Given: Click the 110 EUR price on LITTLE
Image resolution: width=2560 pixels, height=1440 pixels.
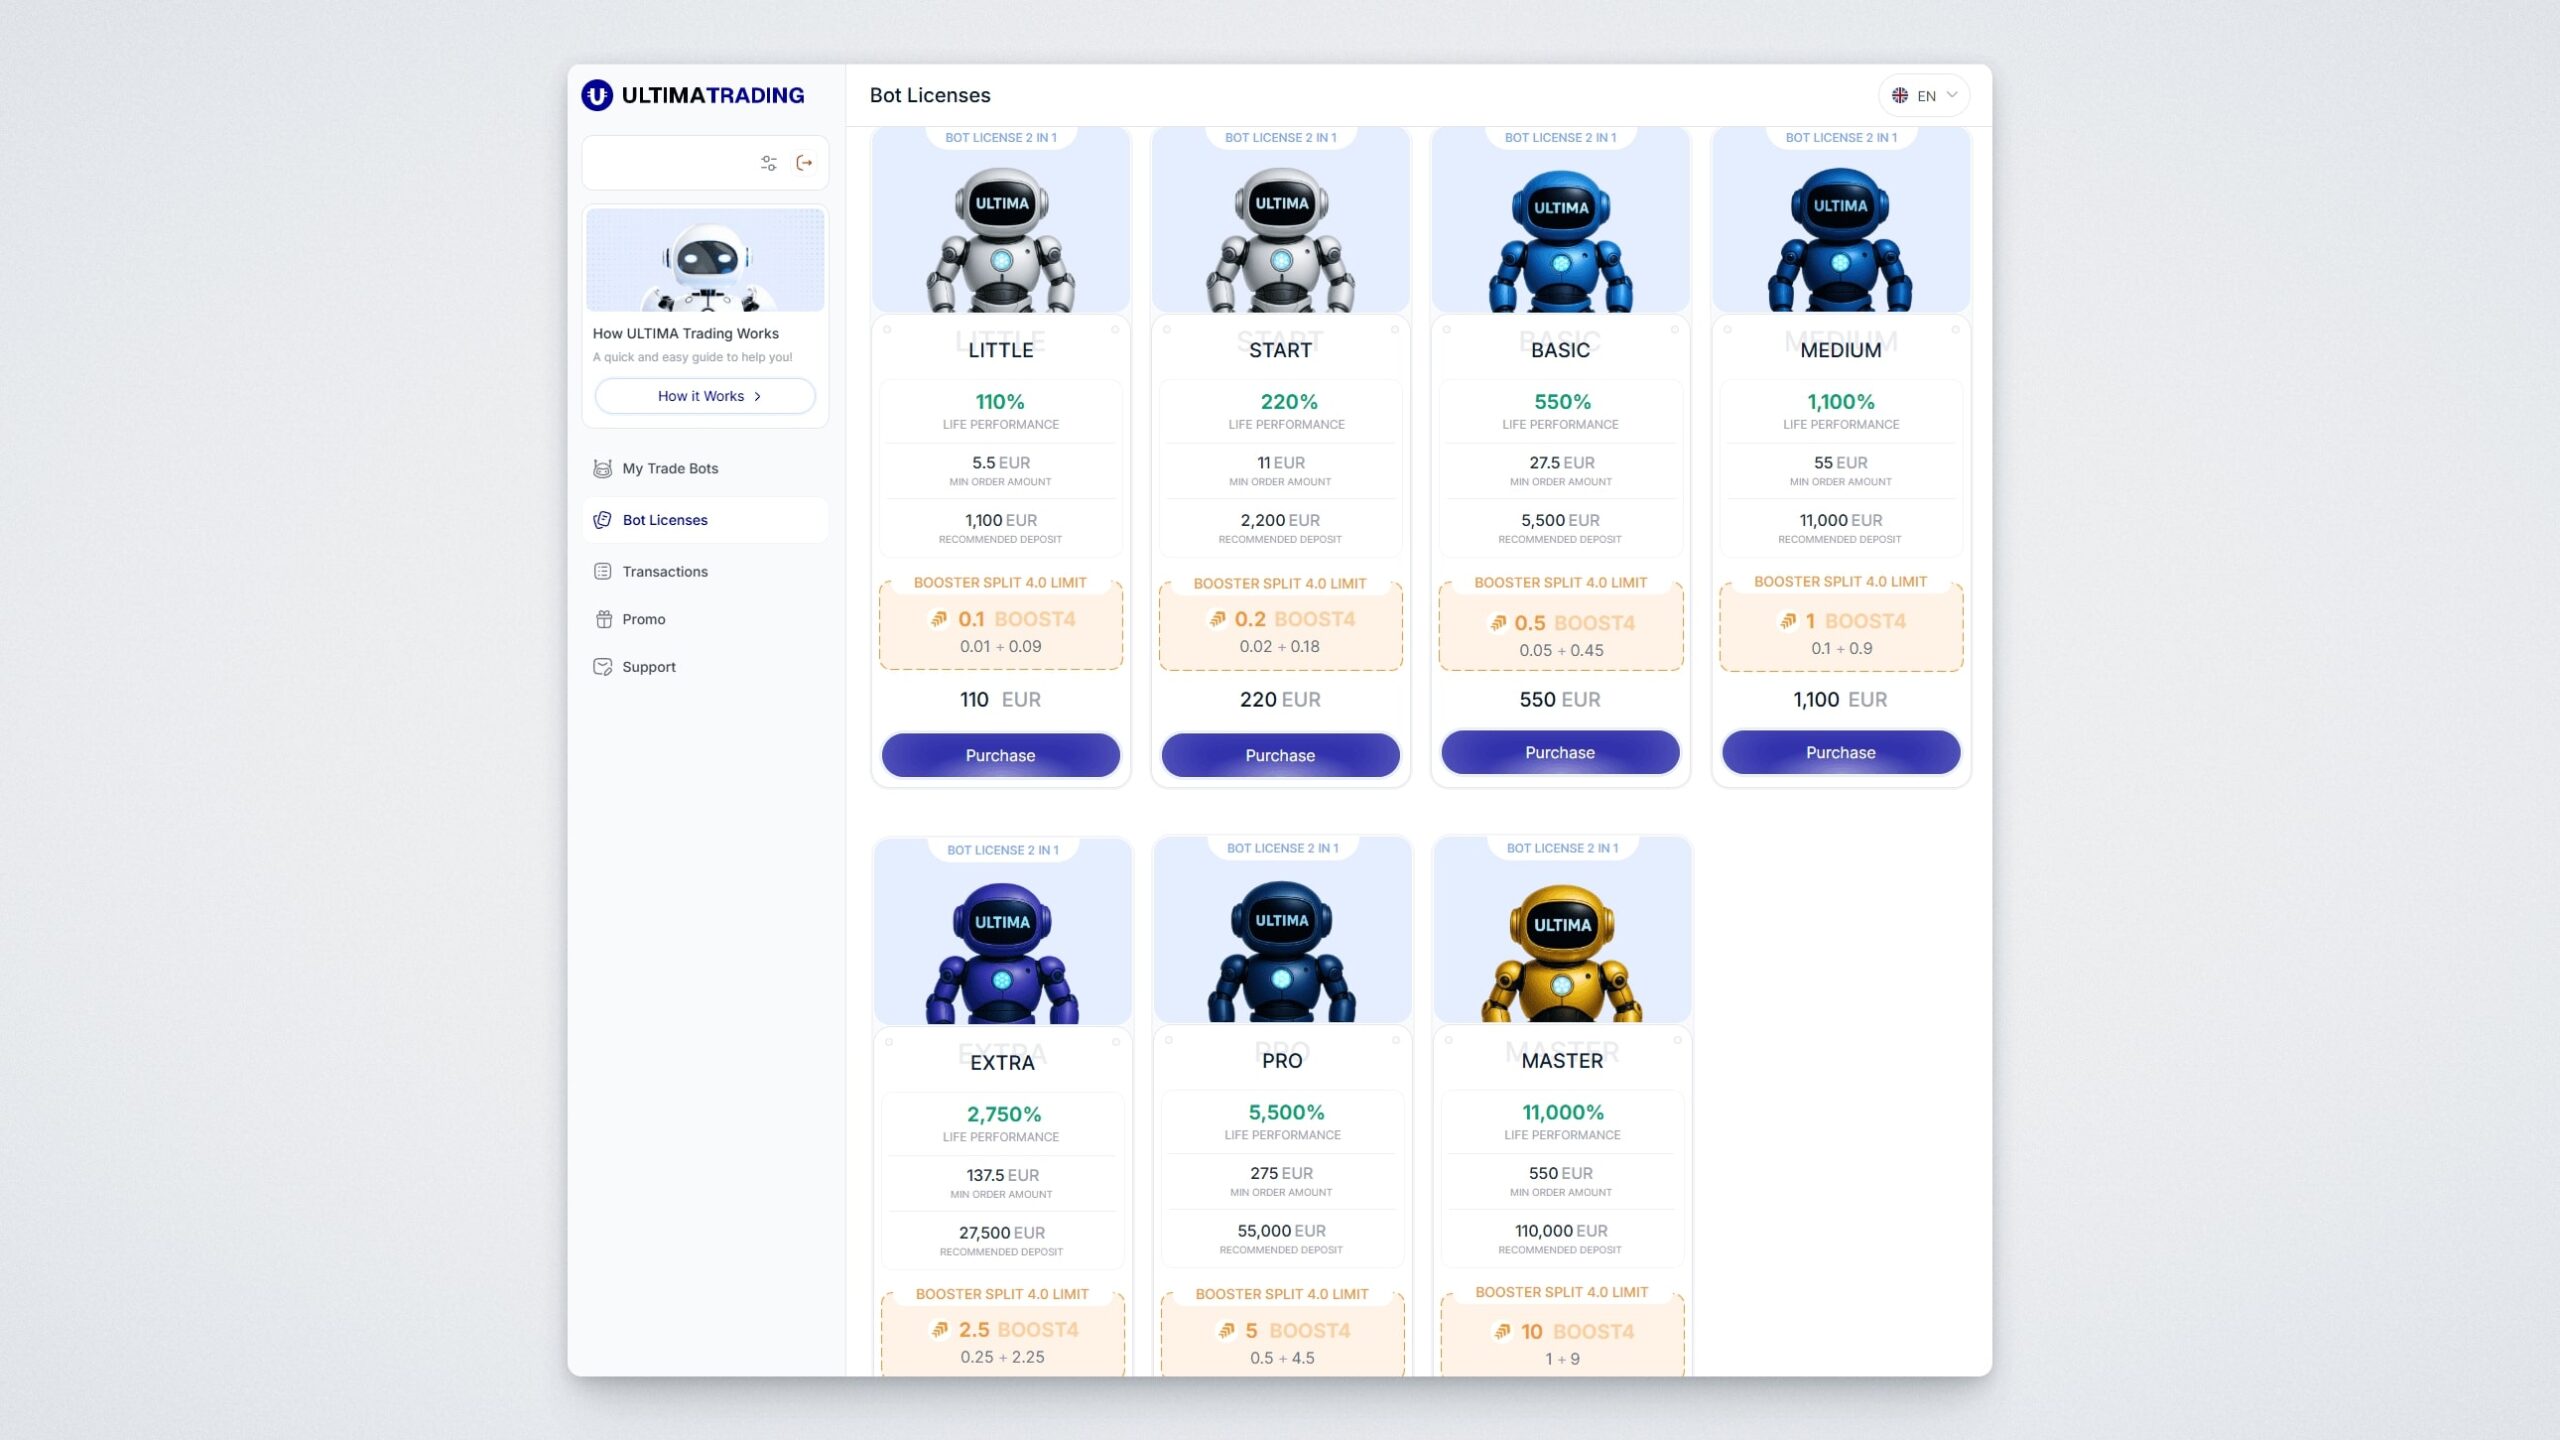Looking at the screenshot, I should tap(1000, 700).
